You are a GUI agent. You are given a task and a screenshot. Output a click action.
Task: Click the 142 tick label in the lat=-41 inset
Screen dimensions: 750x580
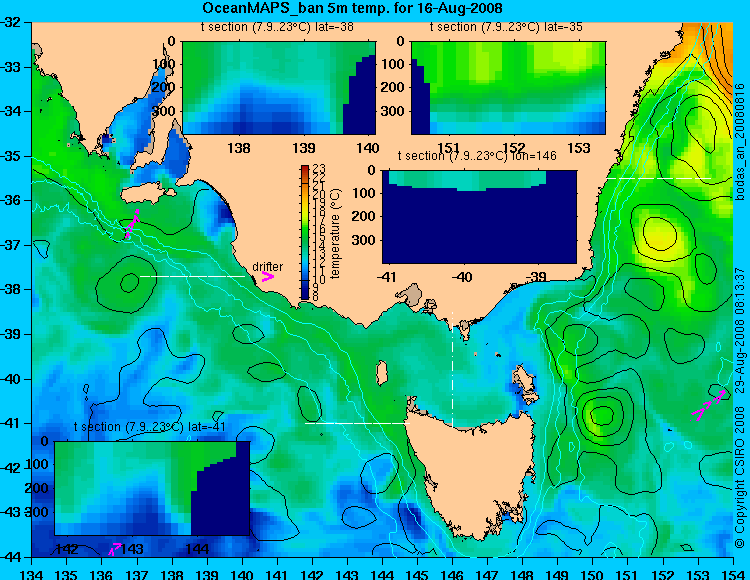pyautogui.click(x=67, y=548)
